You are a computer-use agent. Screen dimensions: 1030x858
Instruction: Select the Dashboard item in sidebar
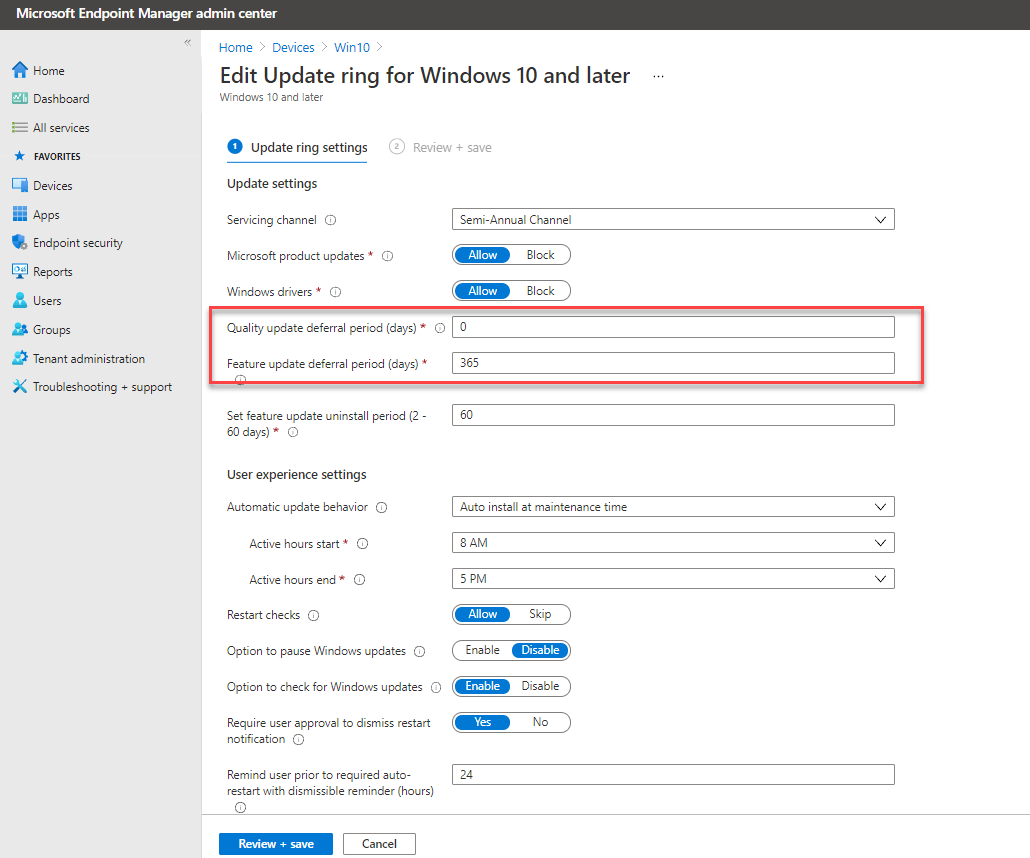coord(61,99)
